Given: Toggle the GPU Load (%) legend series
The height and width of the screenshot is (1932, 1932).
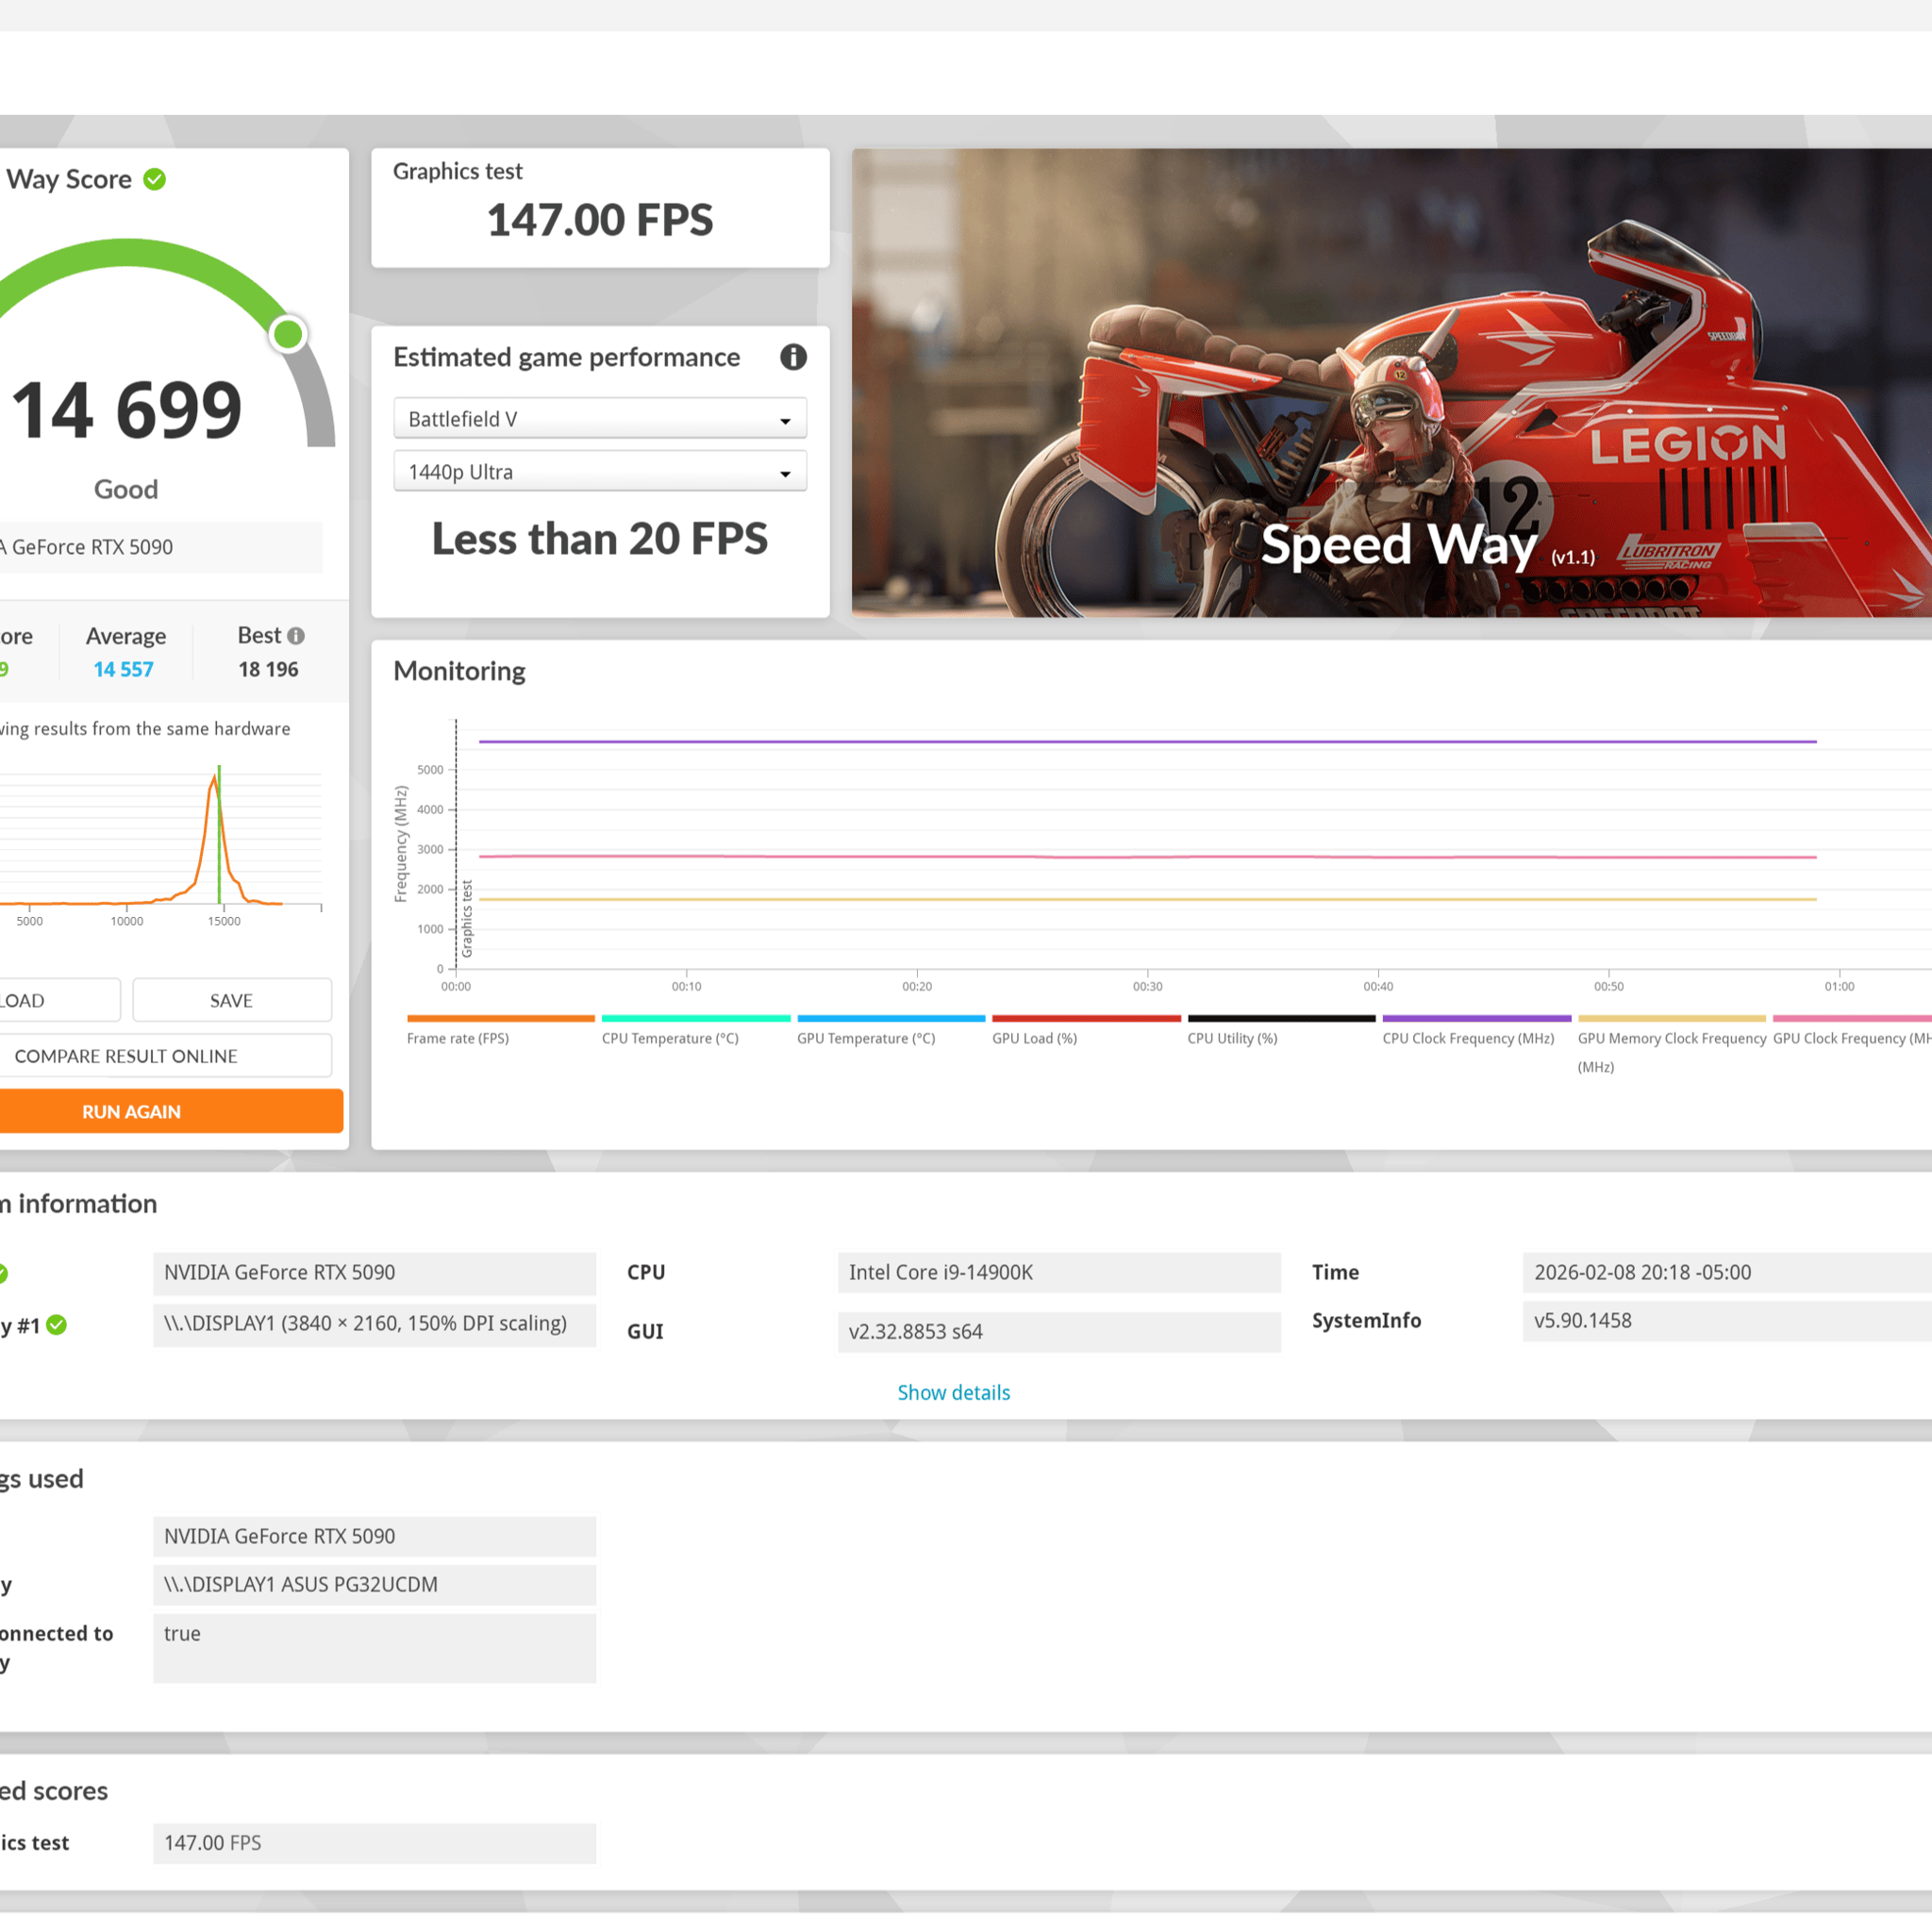Looking at the screenshot, I should click(1086, 1032).
